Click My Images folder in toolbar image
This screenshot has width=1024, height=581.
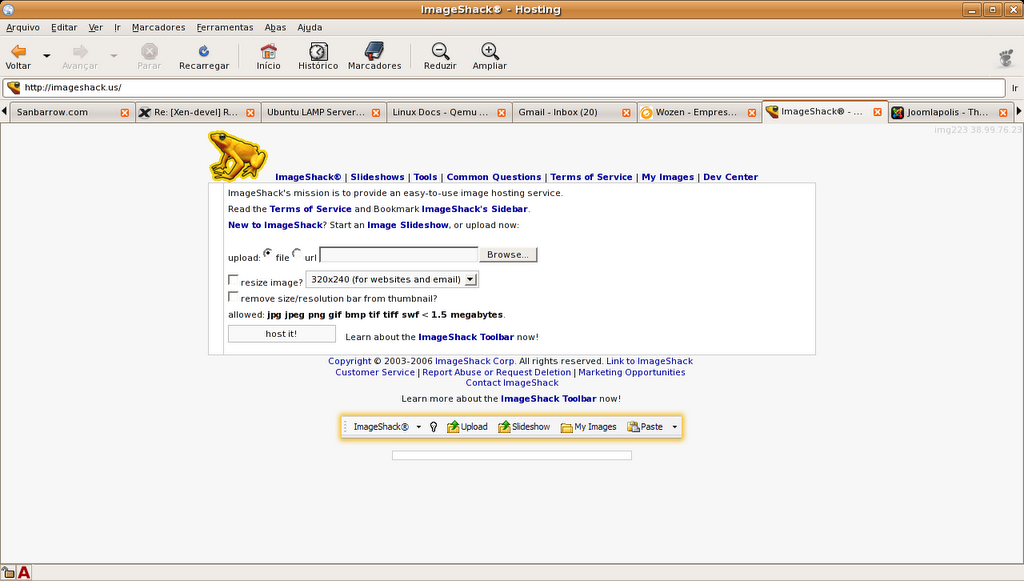click(x=588, y=426)
